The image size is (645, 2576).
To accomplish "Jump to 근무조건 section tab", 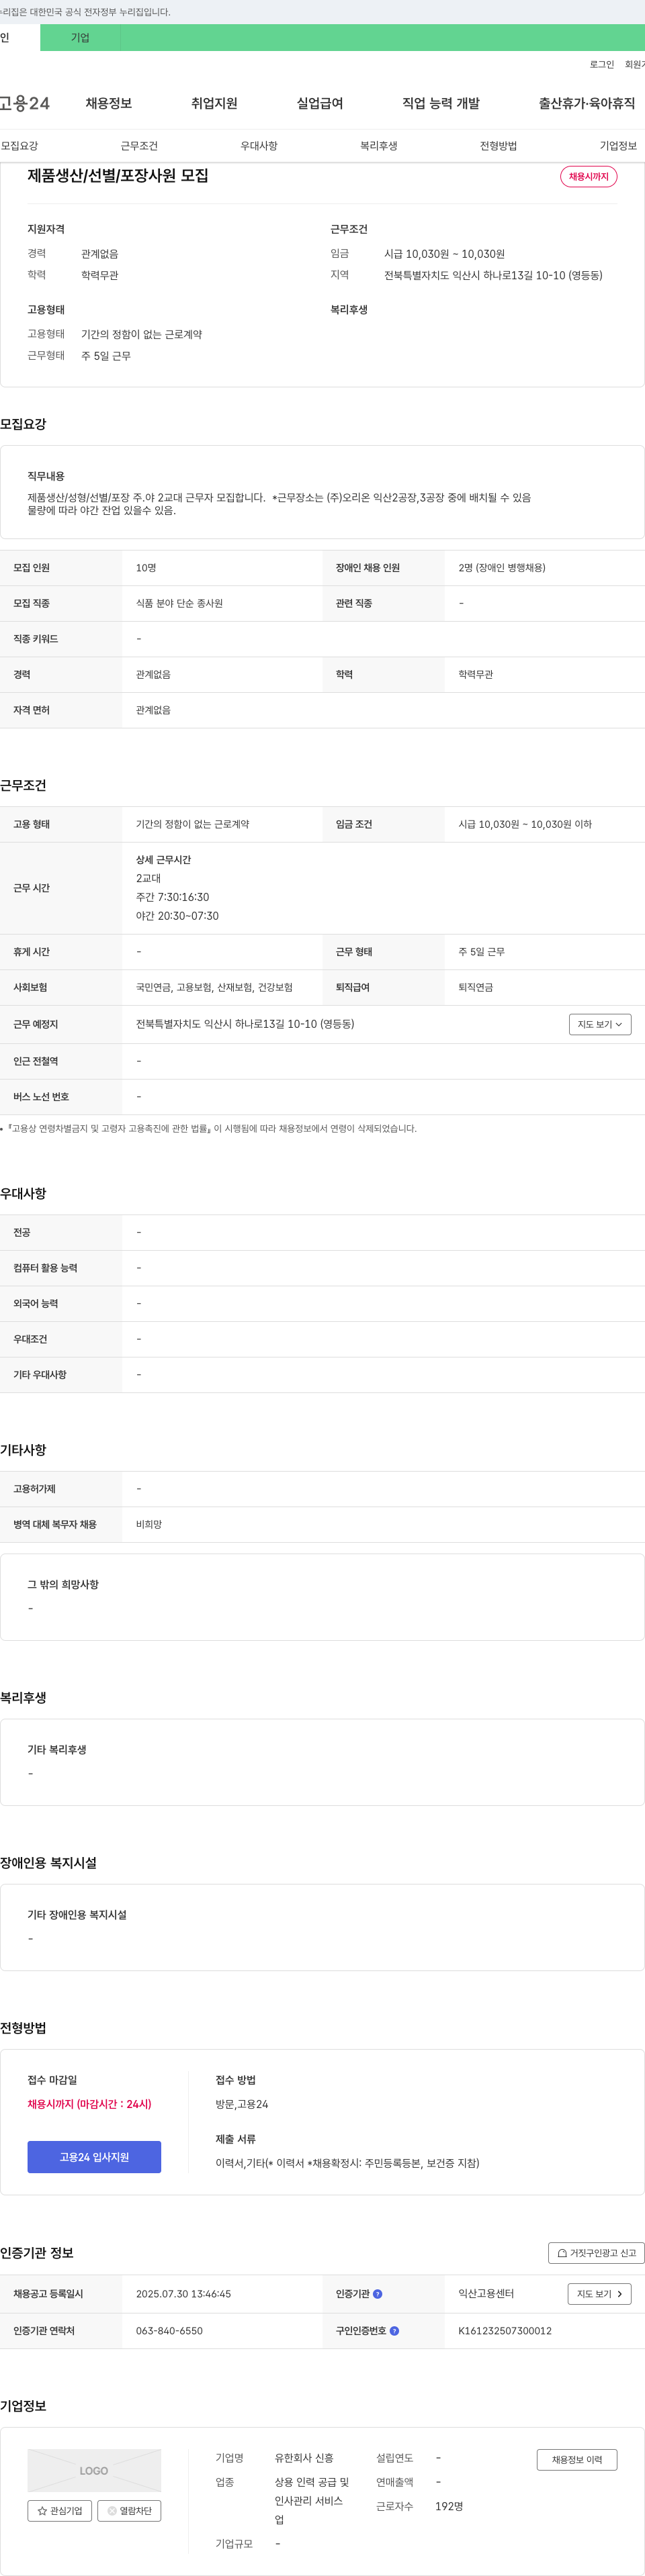I will (139, 146).
